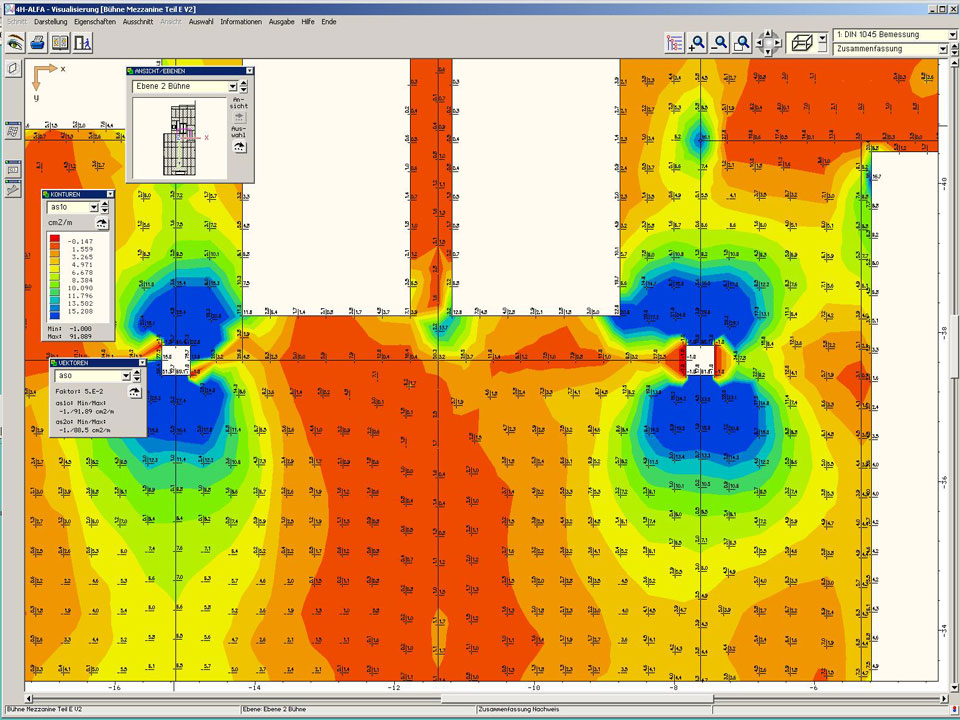Open the legend list settings icon
Screen dimensions: 960x720
coord(674,43)
